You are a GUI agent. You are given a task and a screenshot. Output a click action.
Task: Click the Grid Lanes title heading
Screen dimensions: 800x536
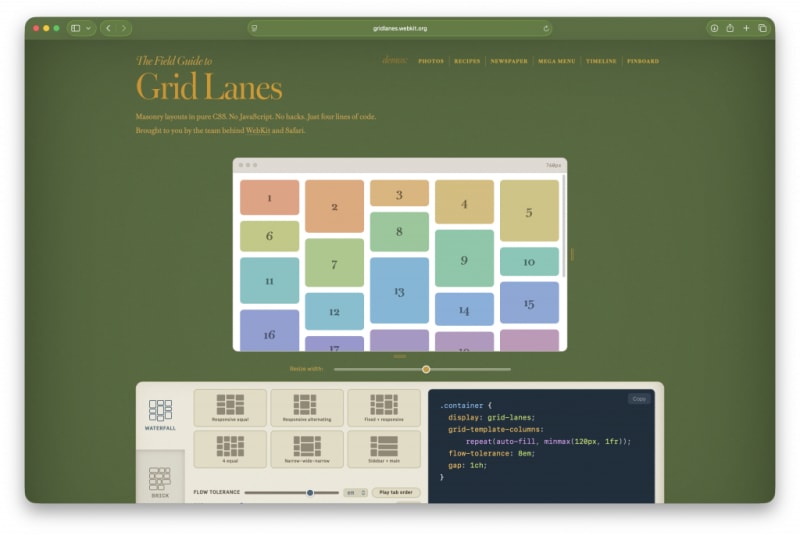(209, 87)
